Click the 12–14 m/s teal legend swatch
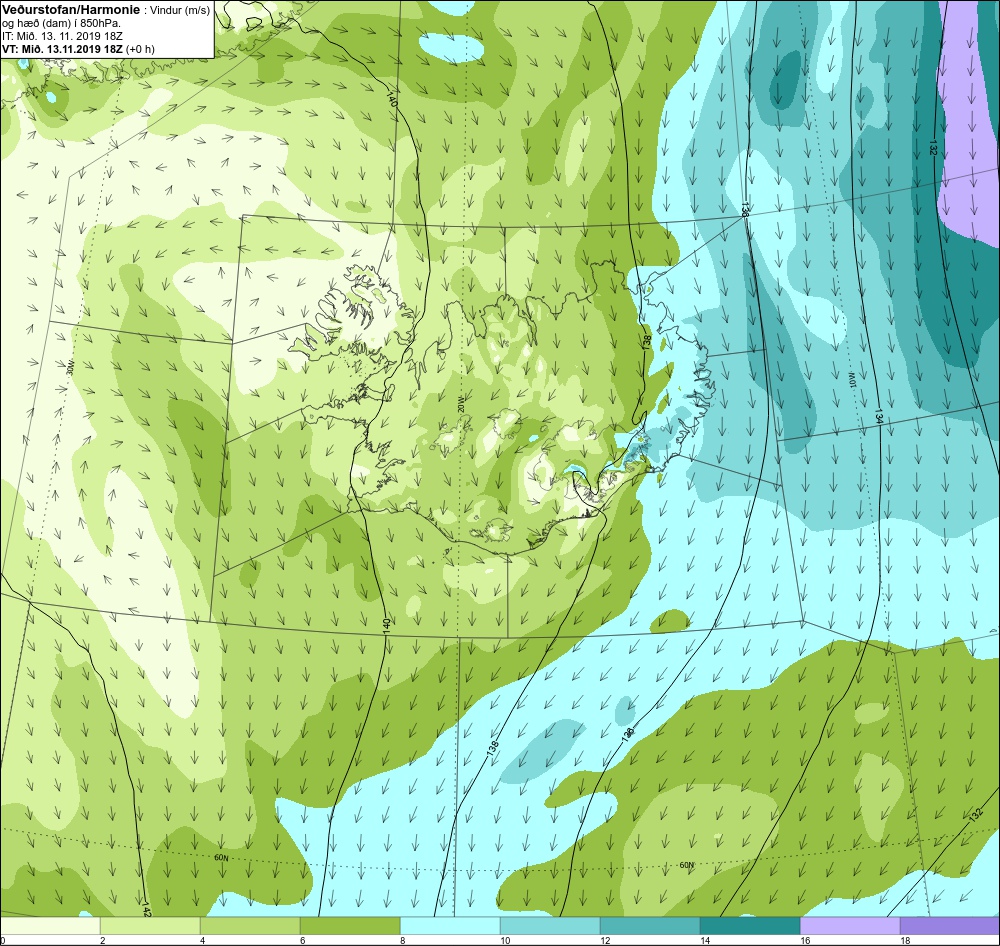The image size is (1000, 946). click(x=650, y=925)
